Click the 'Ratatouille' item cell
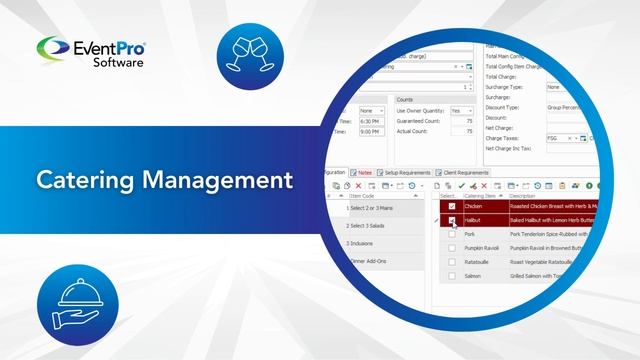The image size is (640, 360). coord(486,262)
